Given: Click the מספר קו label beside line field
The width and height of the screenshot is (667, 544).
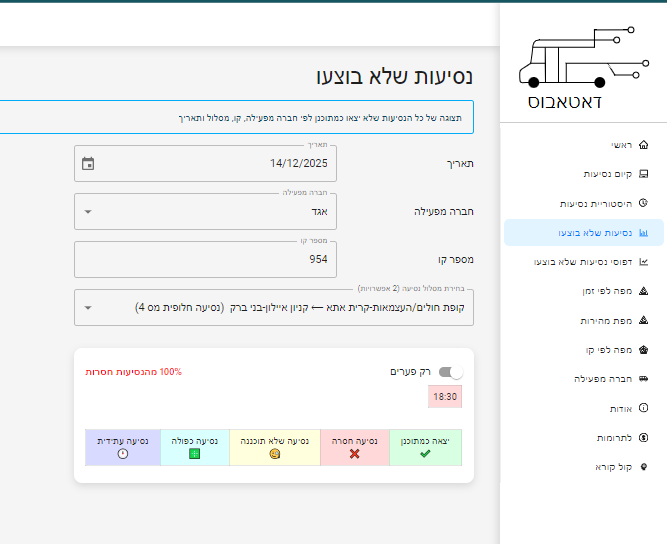Looking at the screenshot, I should pyautogui.click(x=456, y=259).
